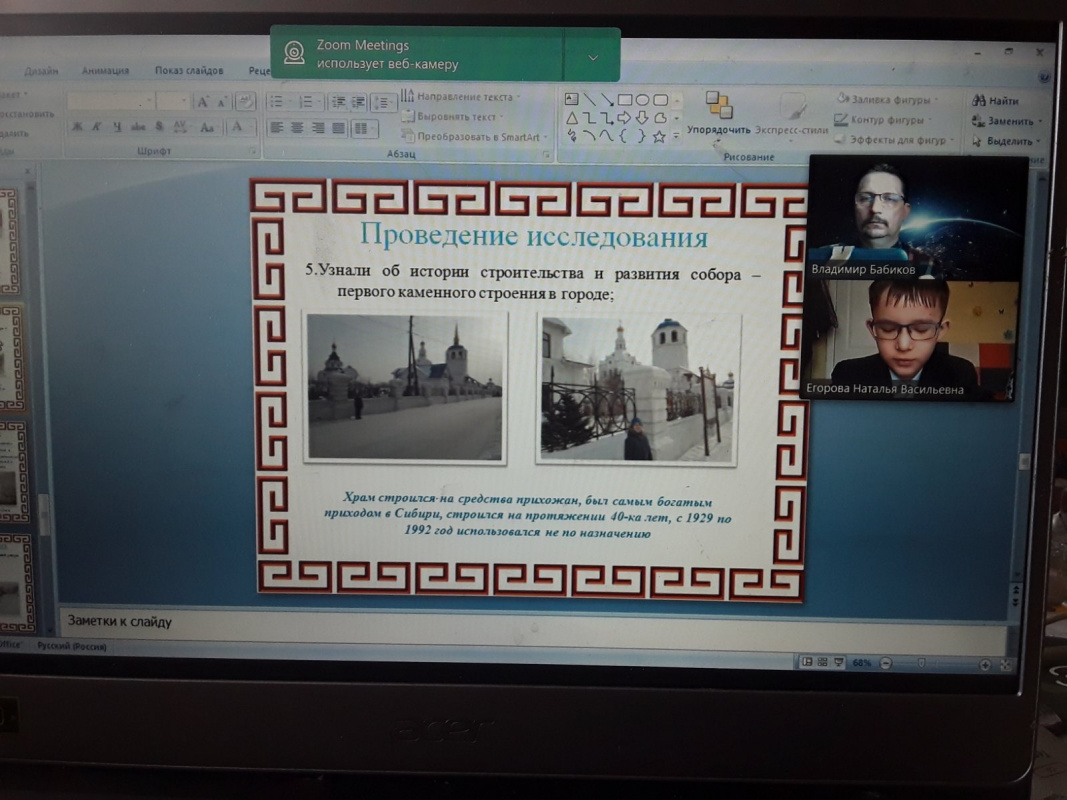Center-align text in the Абзац group
Viewport: 1067px width, 800px height.
(x=297, y=128)
